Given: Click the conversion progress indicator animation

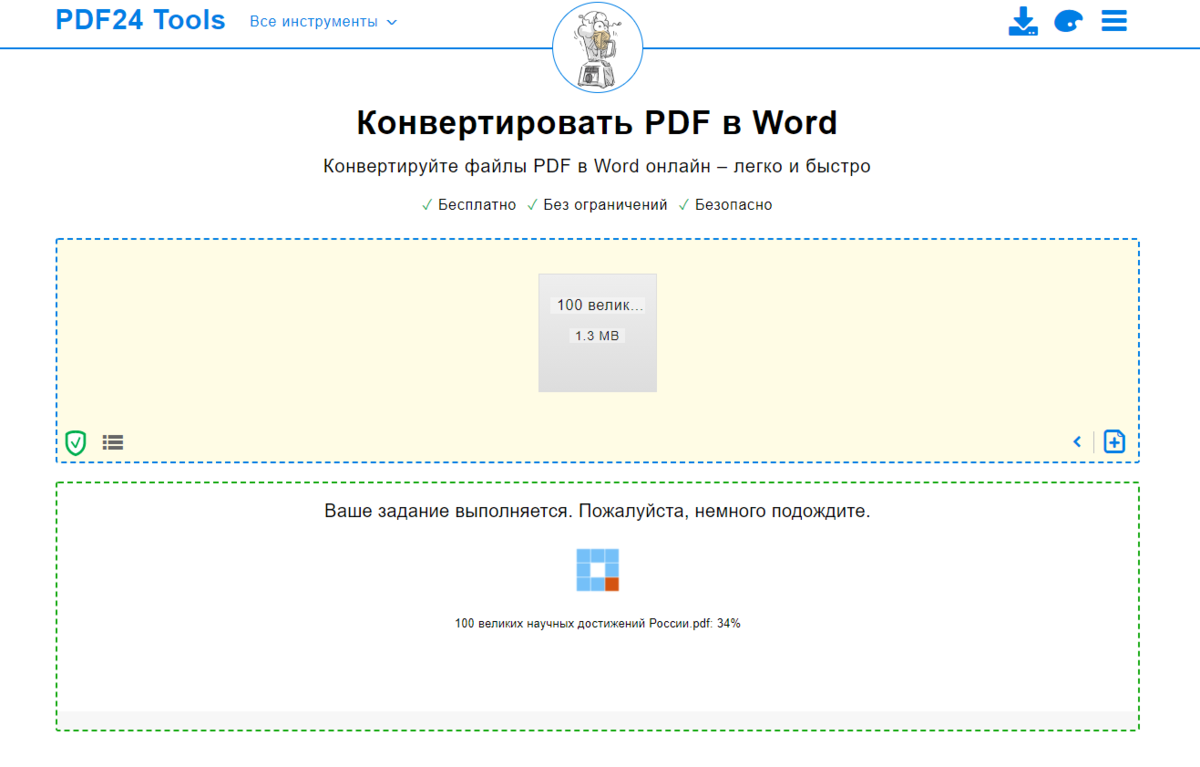Looking at the screenshot, I should [597, 570].
